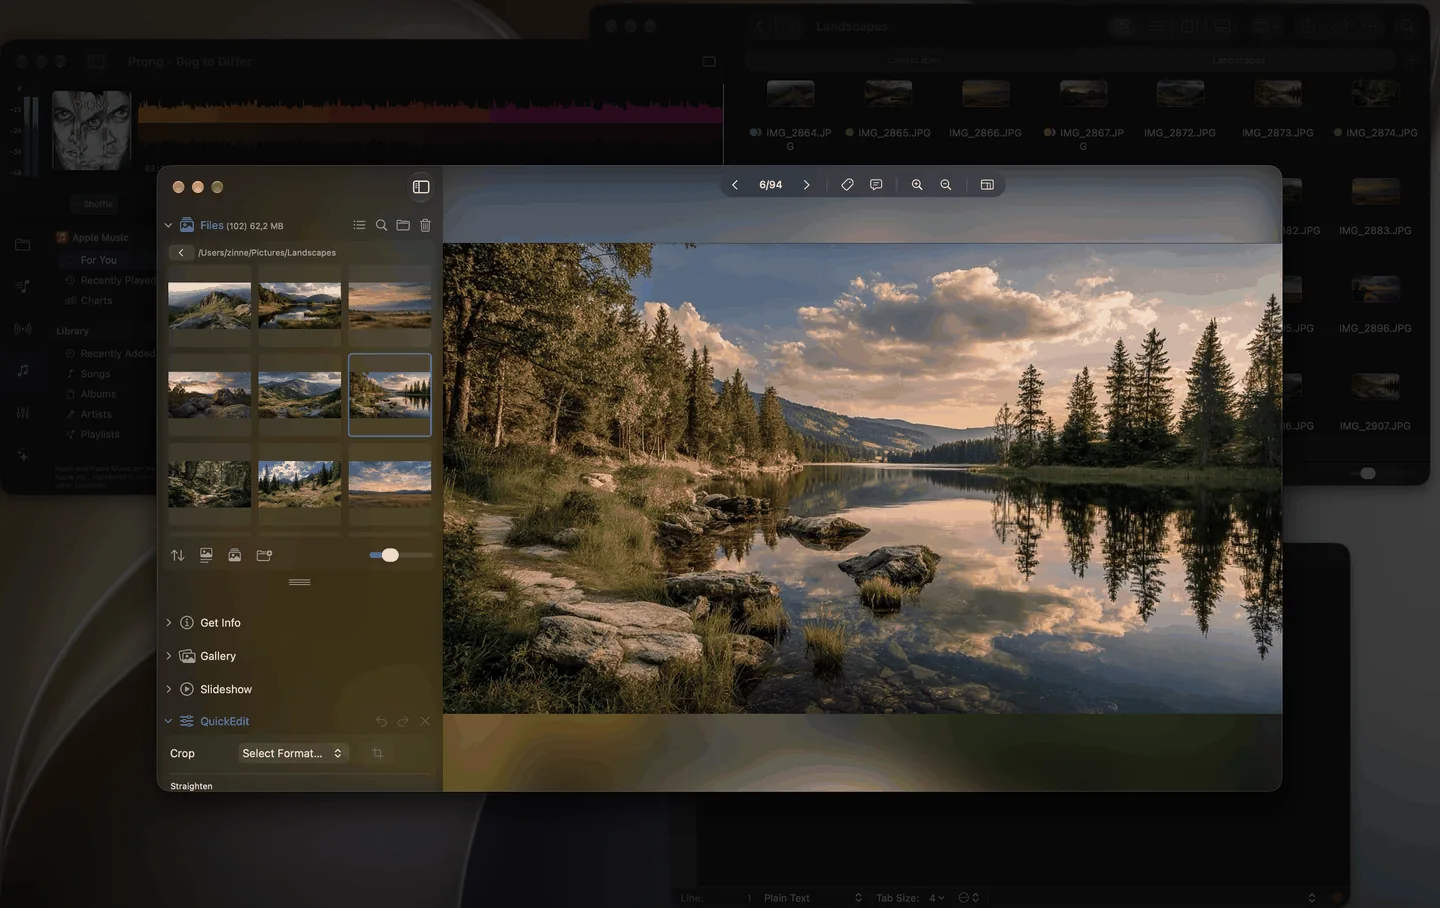This screenshot has height=908, width=1440.
Task: Expand the Gallery section
Action: pos(168,656)
